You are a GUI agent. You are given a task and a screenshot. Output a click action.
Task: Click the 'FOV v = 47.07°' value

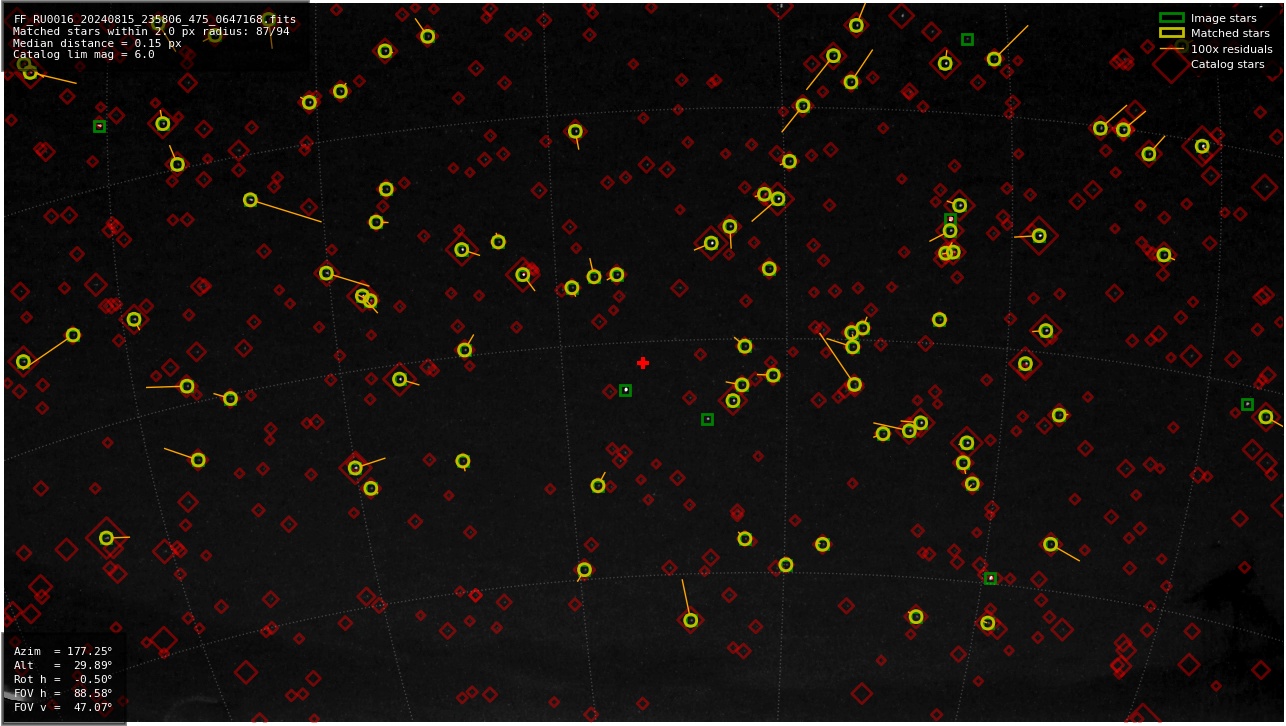point(63,707)
